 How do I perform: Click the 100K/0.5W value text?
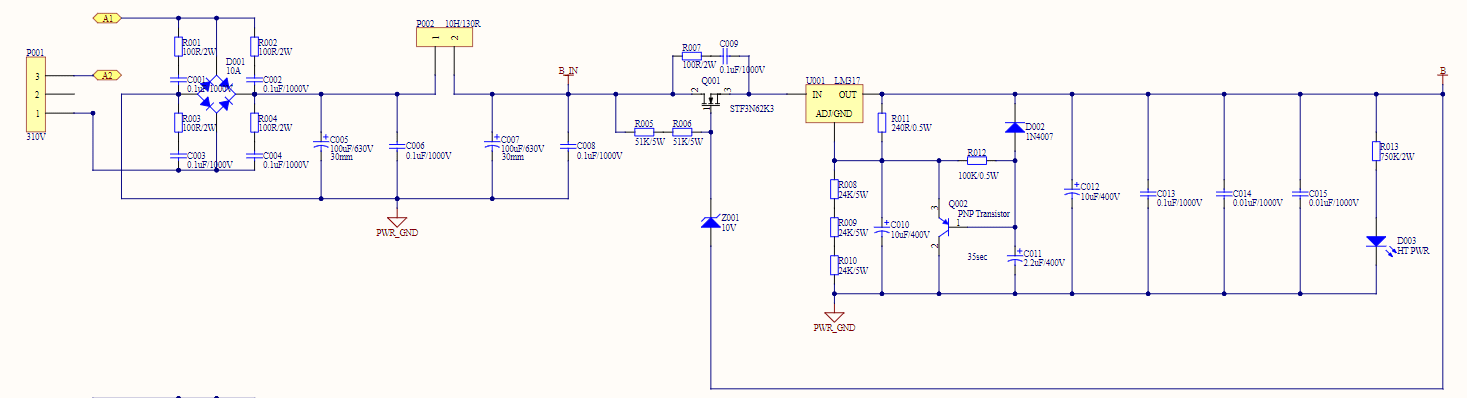[978, 176]
